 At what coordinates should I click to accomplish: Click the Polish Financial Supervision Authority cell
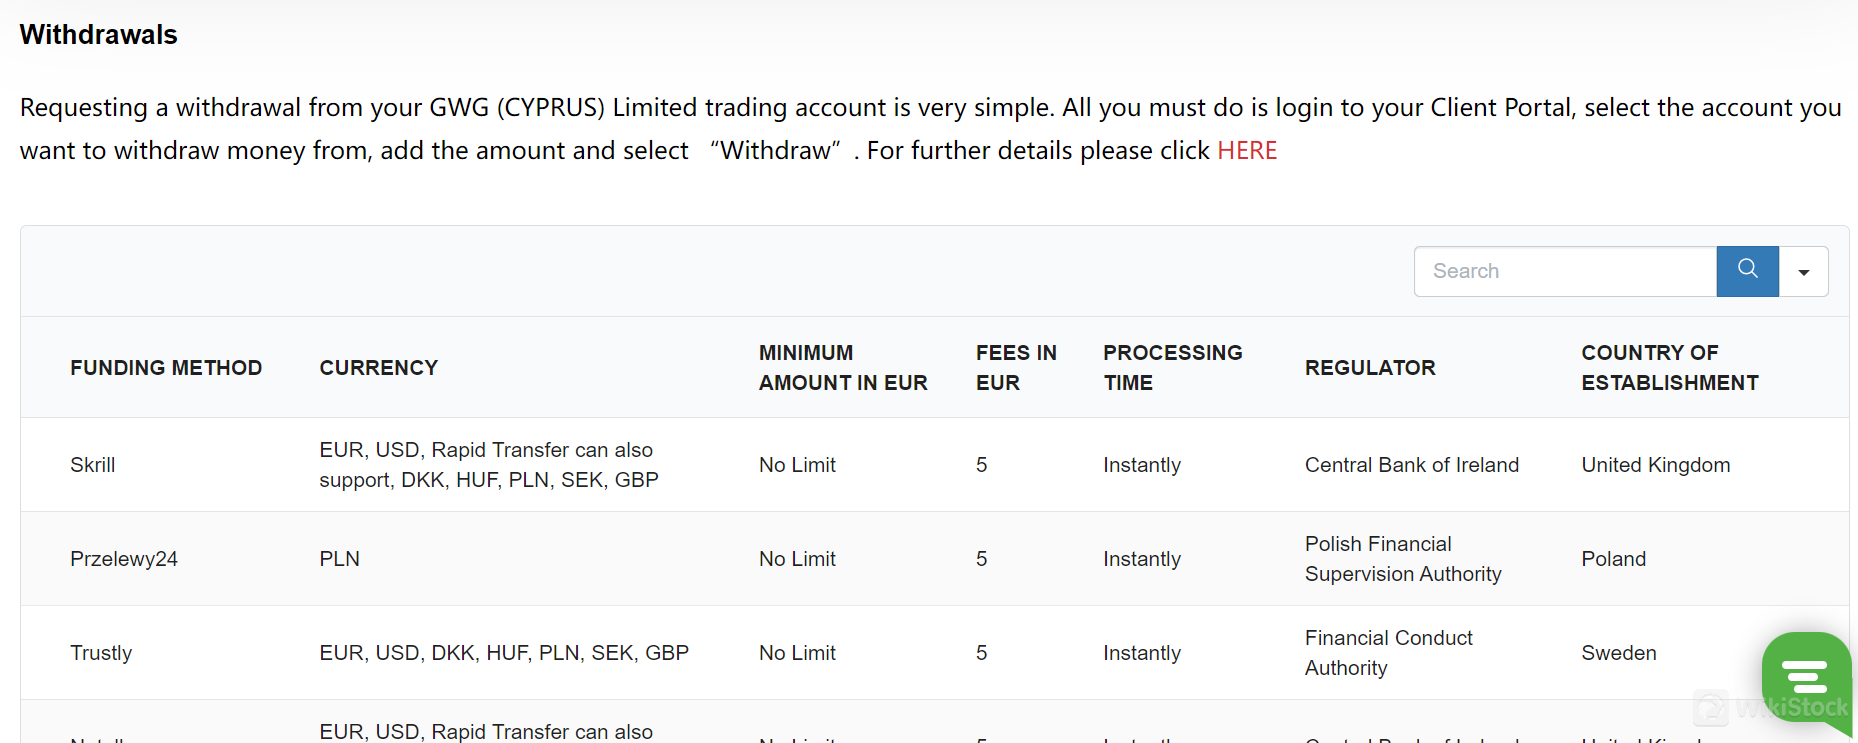pyautogui.click(x=1403, y=559)
